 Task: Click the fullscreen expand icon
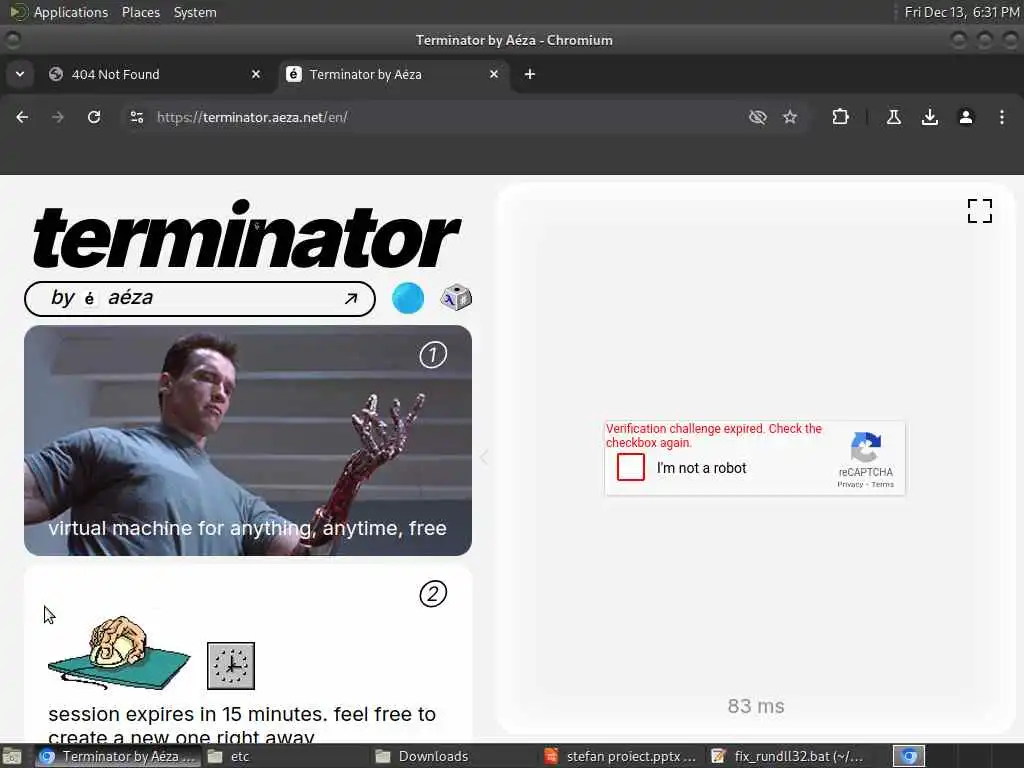tap(980, 211)
